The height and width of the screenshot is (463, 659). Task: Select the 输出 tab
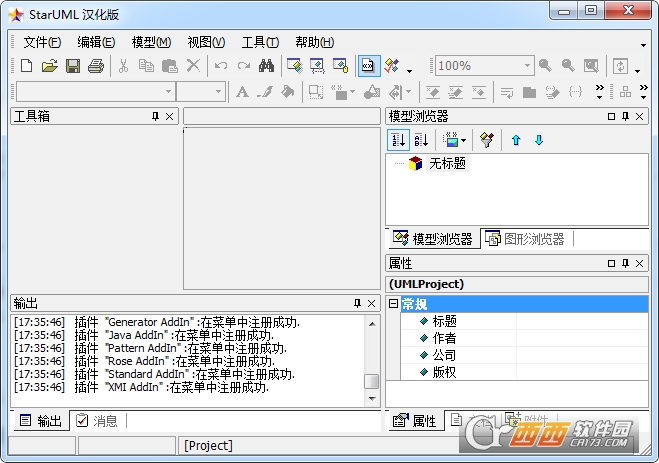41,421
